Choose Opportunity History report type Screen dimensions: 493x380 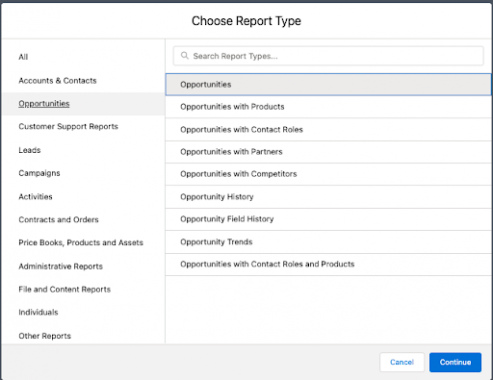[328, 197]
